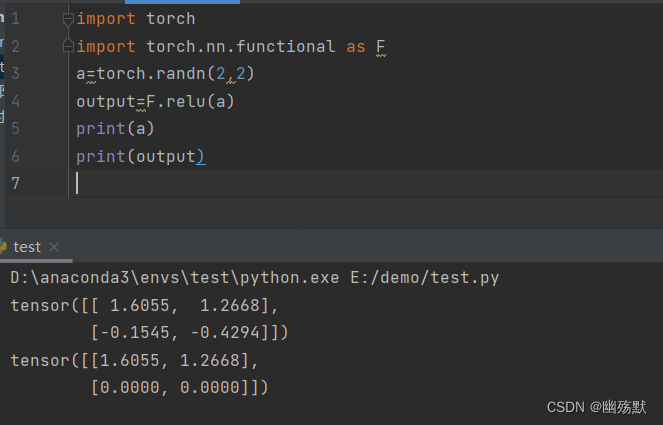Click the E:/demo/test.py path in console
The height and width of the screenshot is (425, 663).
tap(425, 278)
